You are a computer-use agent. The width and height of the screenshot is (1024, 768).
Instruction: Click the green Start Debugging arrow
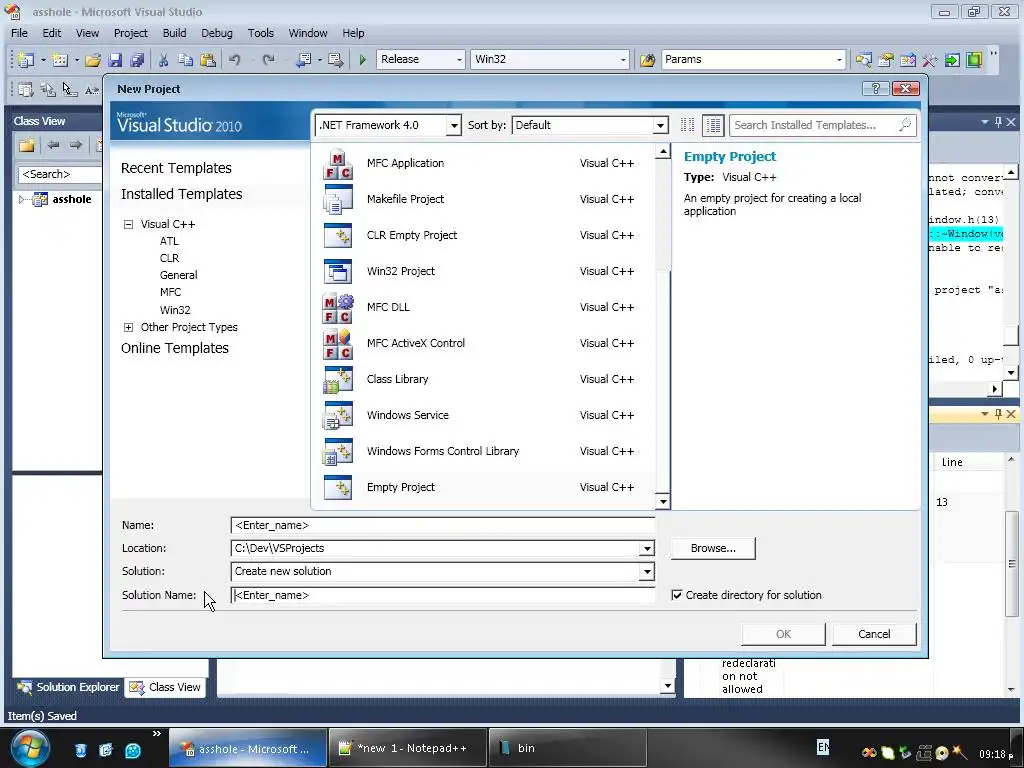[x=363, y=59]
